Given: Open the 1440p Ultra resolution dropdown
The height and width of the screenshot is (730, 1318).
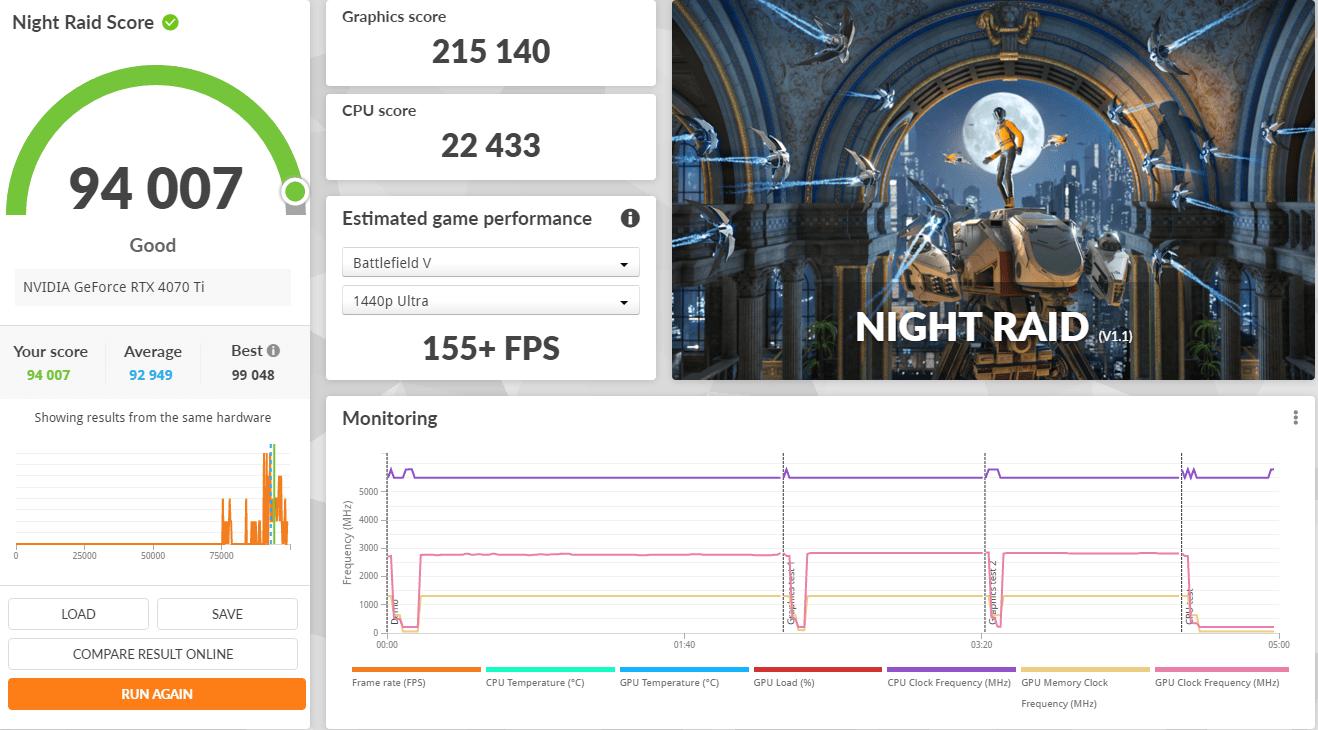Looking at the screenshot, I should [491, 301].
